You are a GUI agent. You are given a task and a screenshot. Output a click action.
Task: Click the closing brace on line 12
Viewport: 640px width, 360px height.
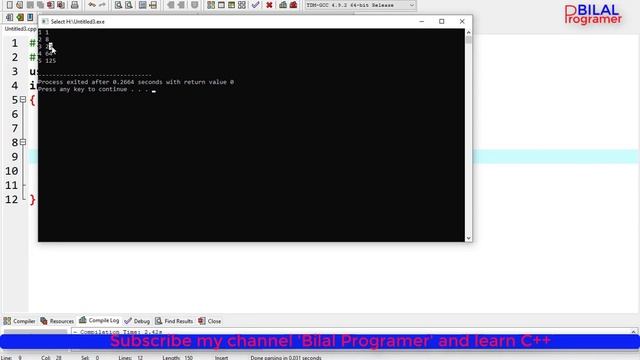coord(33,200)
